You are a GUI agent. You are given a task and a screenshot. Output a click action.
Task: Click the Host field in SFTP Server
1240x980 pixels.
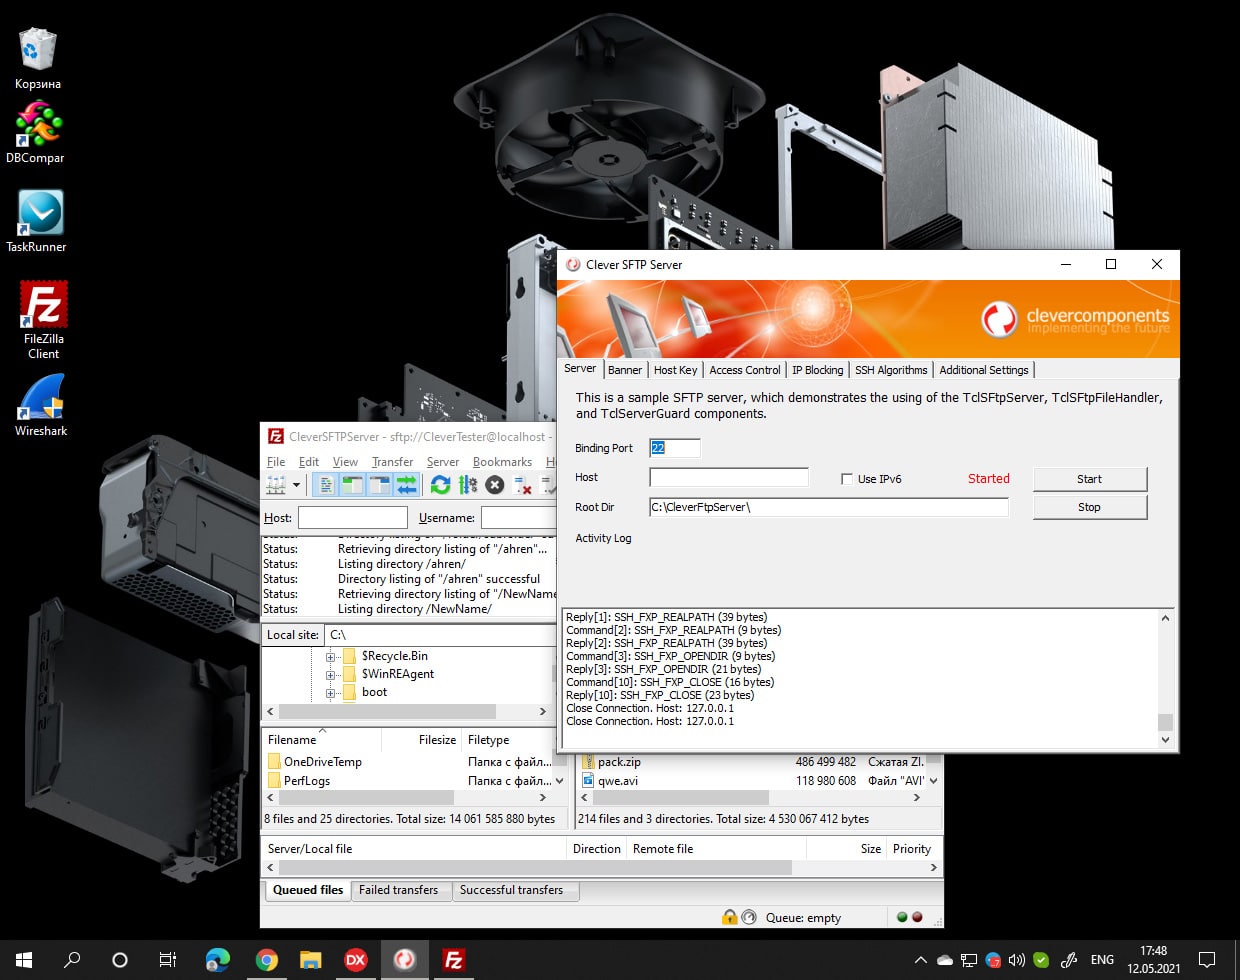pos(729,477)
